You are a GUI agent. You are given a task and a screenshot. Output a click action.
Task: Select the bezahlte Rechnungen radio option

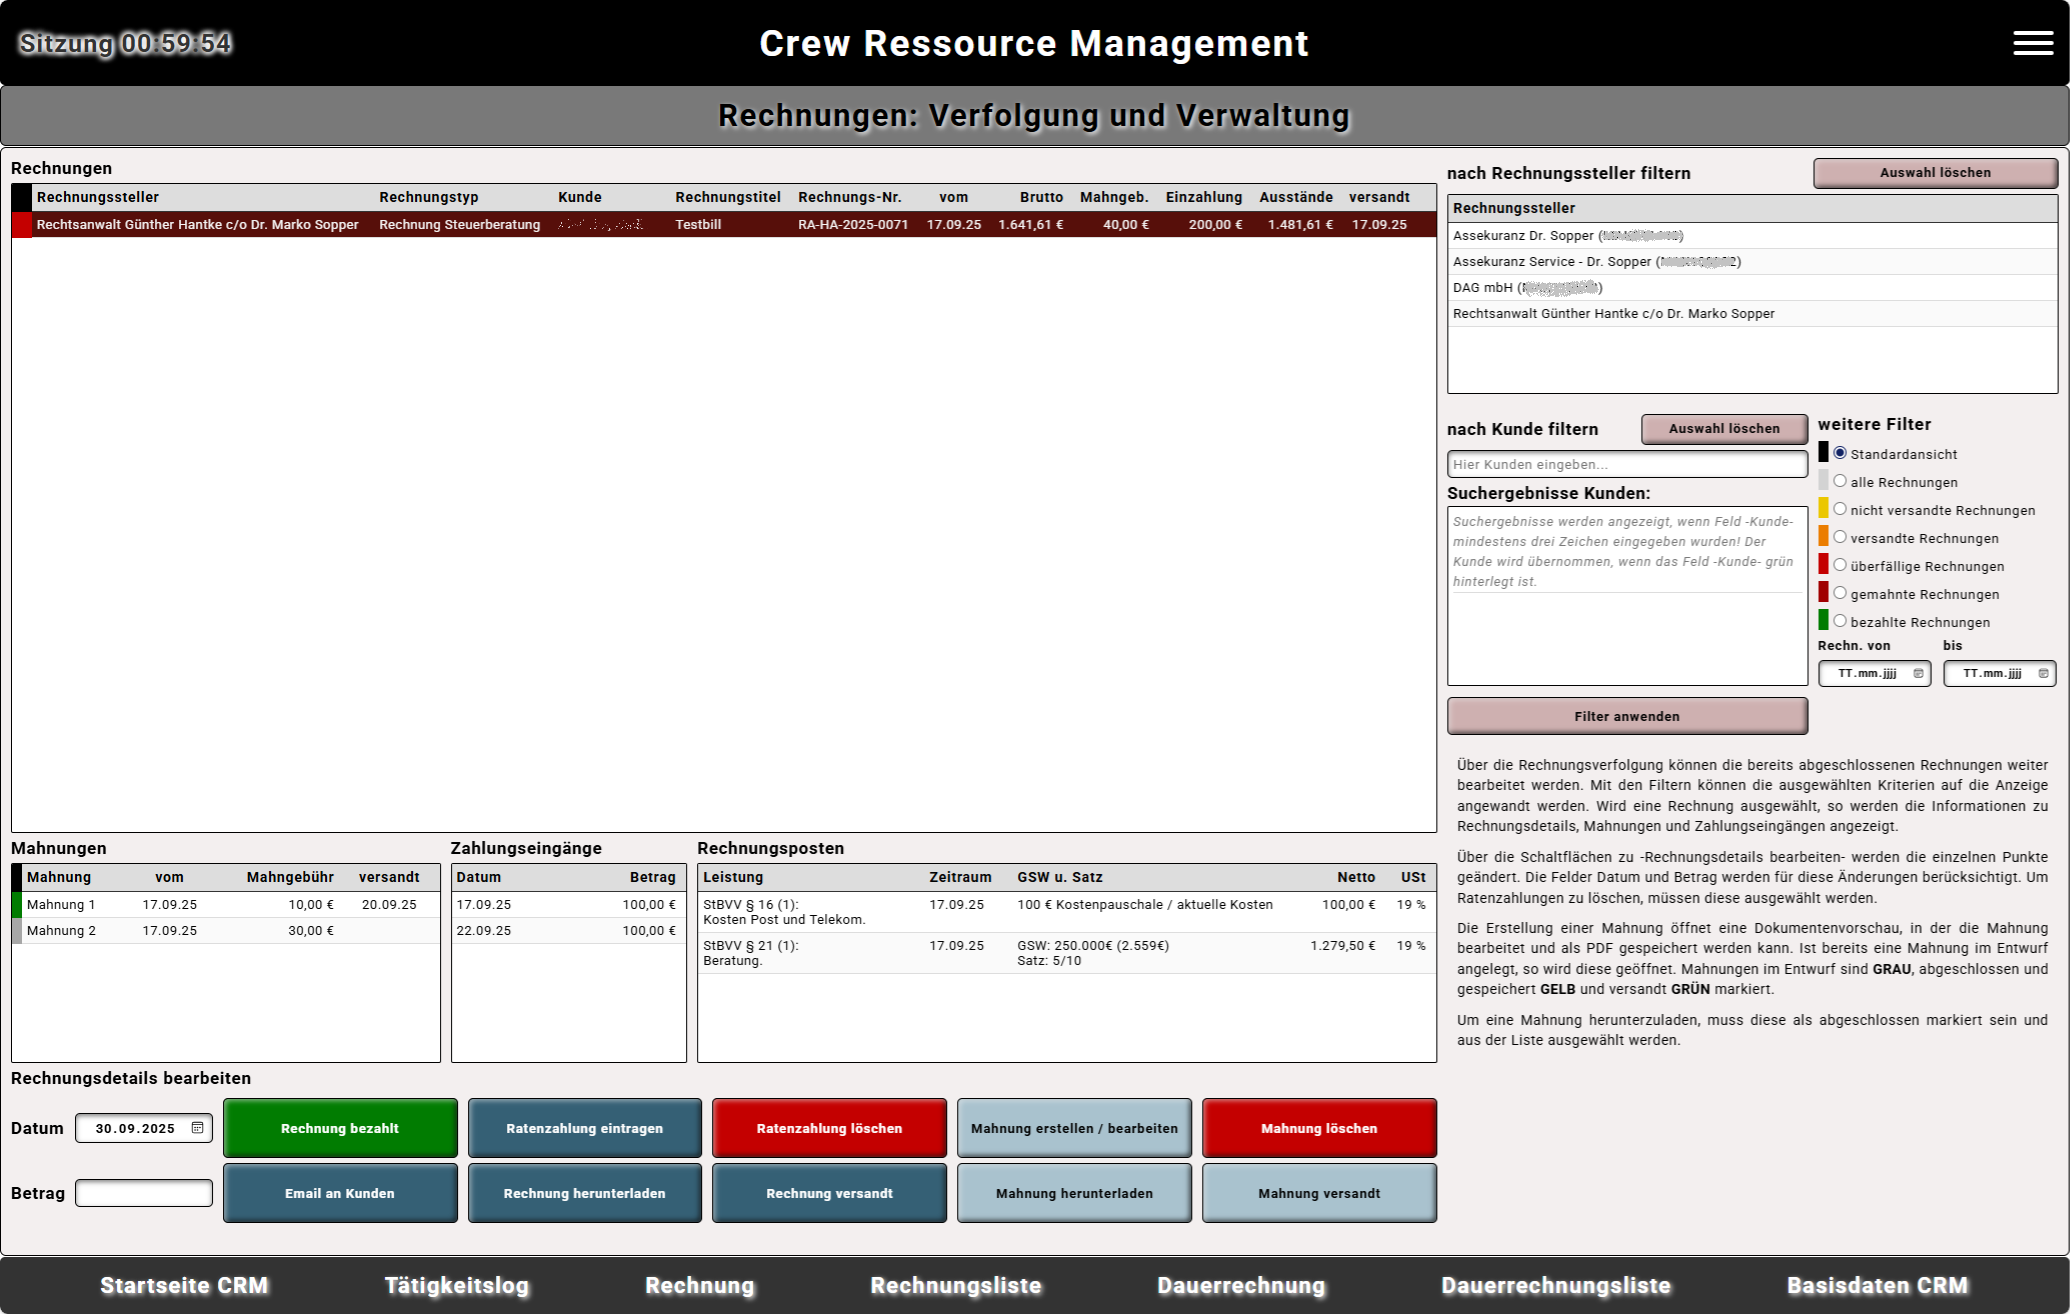(1839, 621)
